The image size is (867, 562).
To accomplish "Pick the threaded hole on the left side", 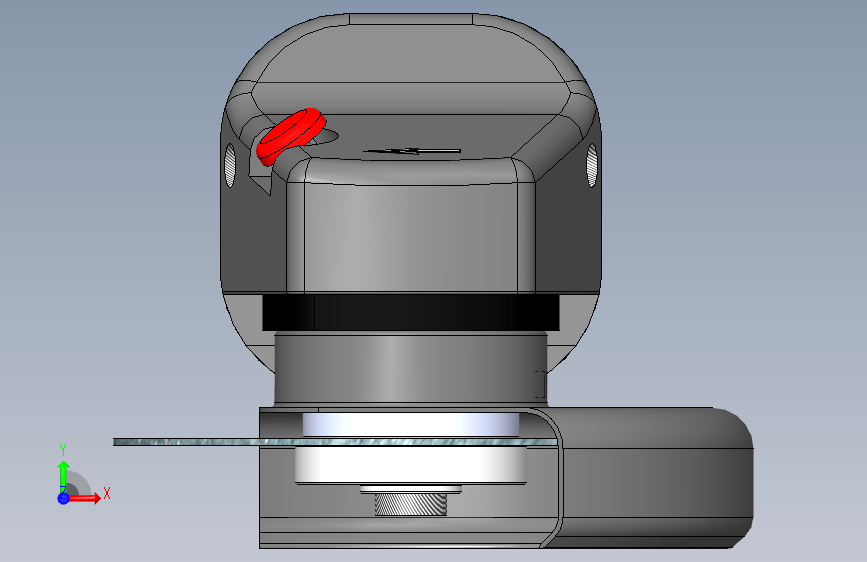I will click(x=229, y=165).
